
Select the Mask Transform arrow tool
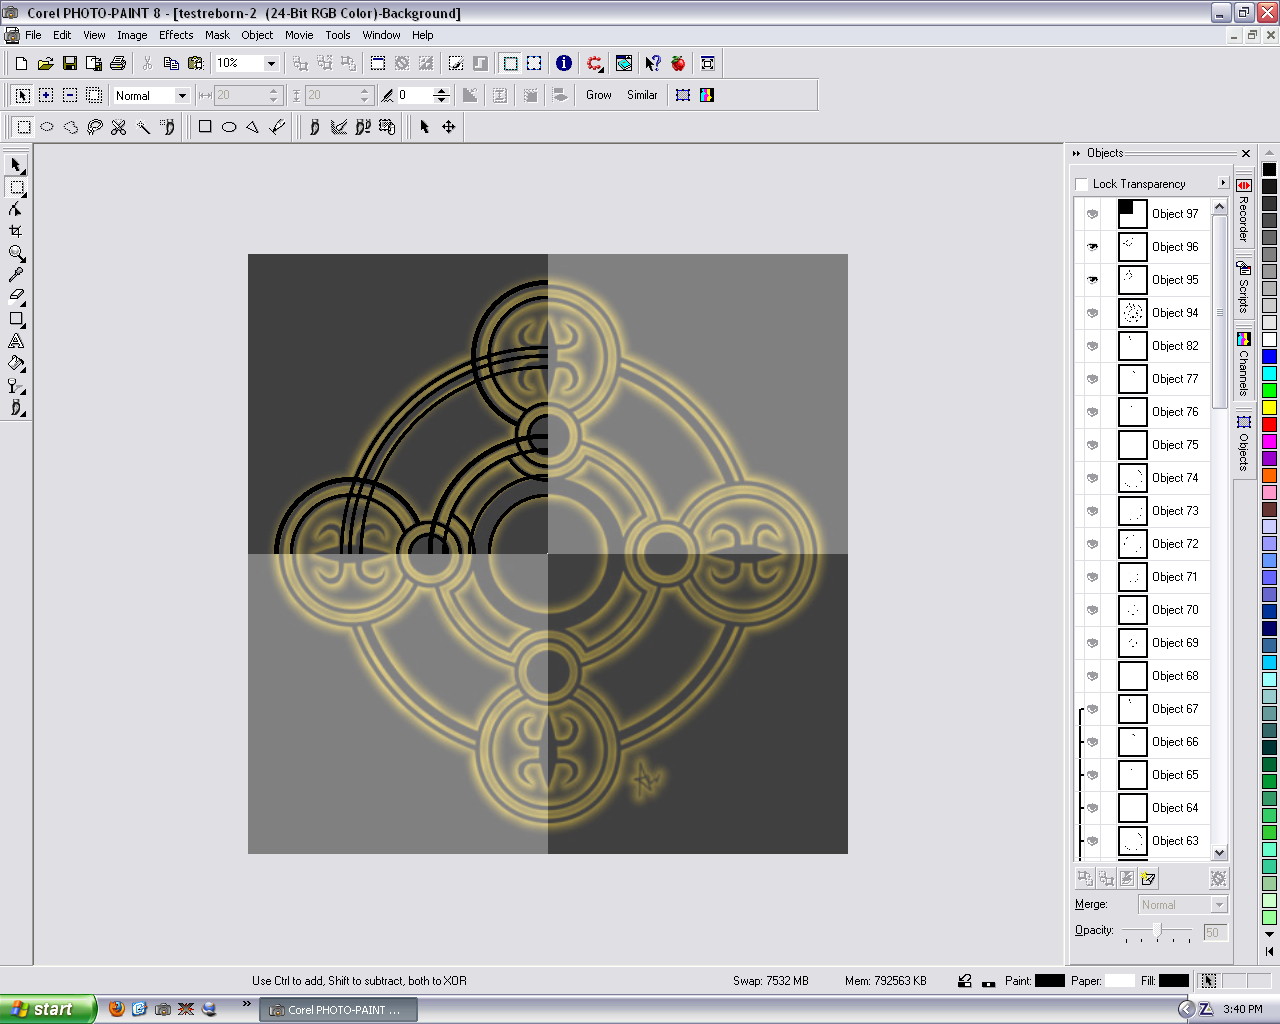pyautogui.click(x=424, y=127)
